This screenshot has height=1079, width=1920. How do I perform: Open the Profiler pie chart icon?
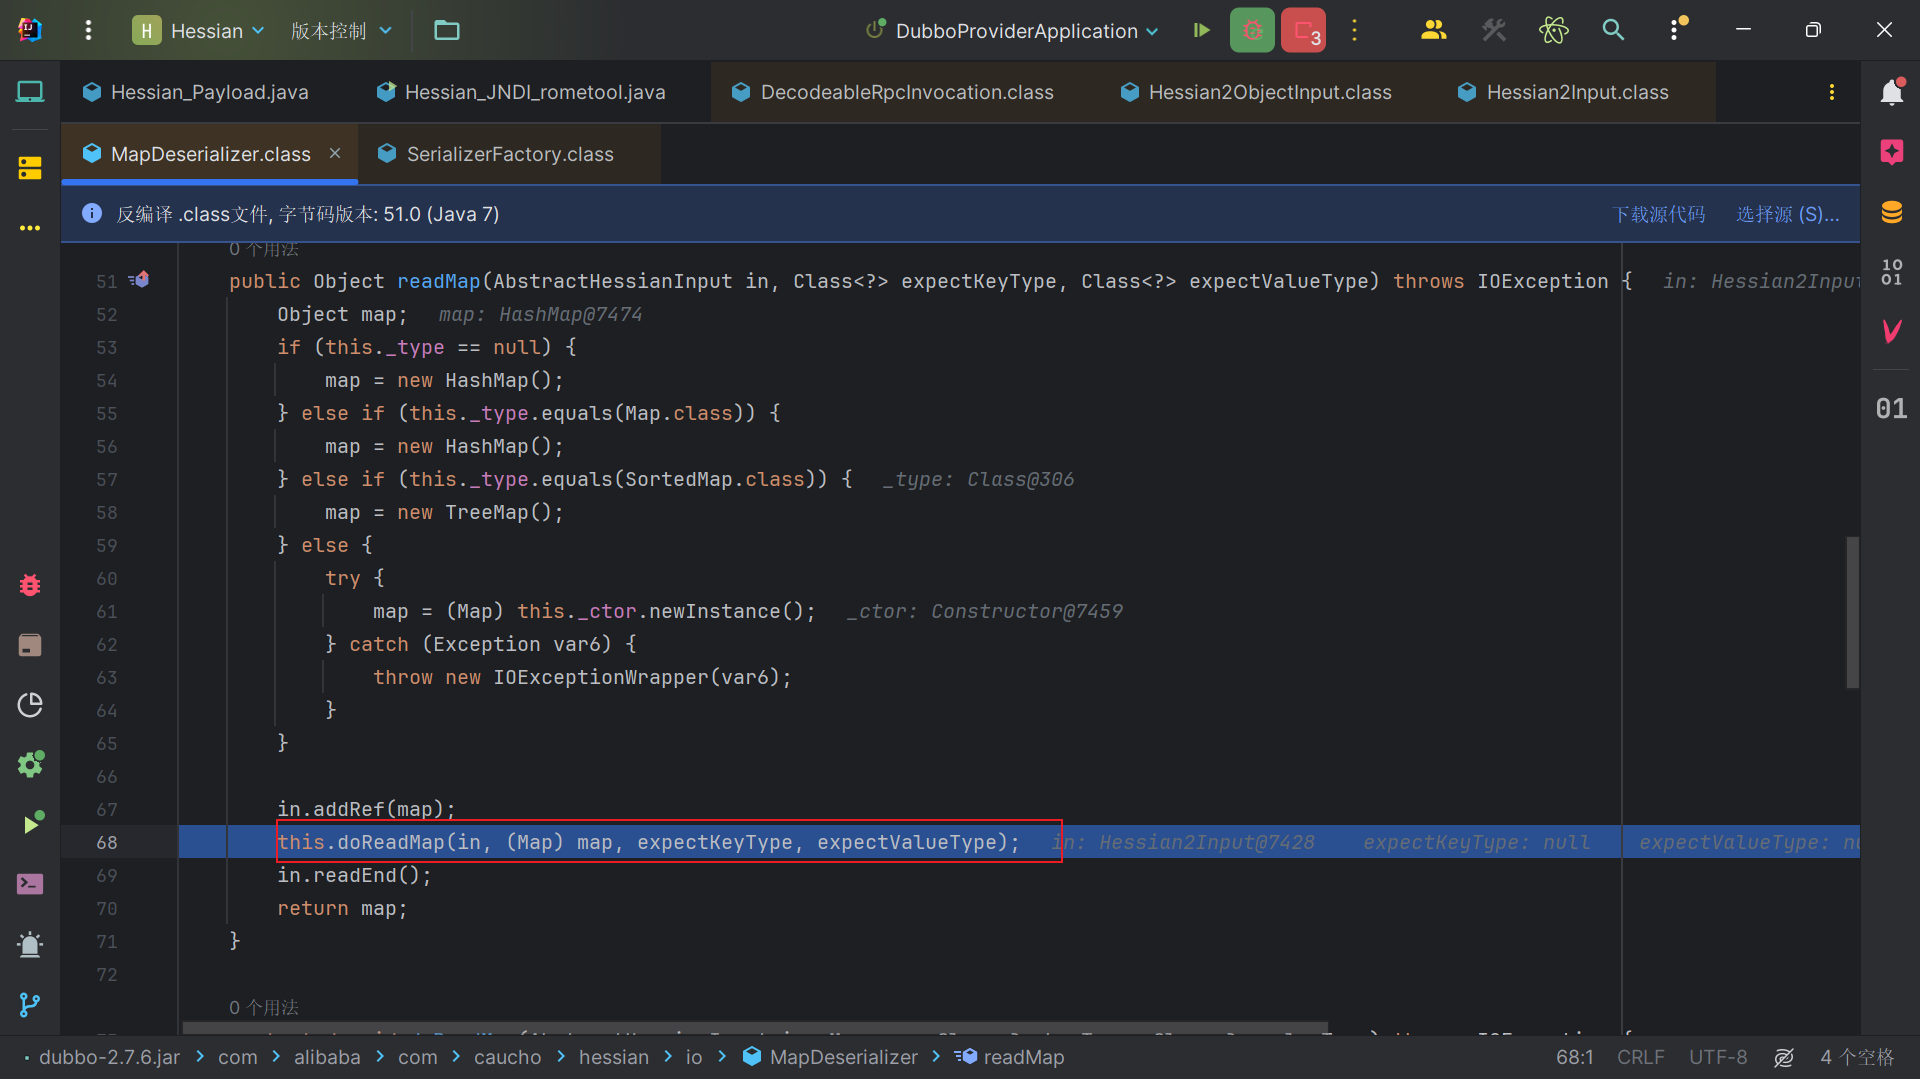pyautogui.click(x=30, y=705)
